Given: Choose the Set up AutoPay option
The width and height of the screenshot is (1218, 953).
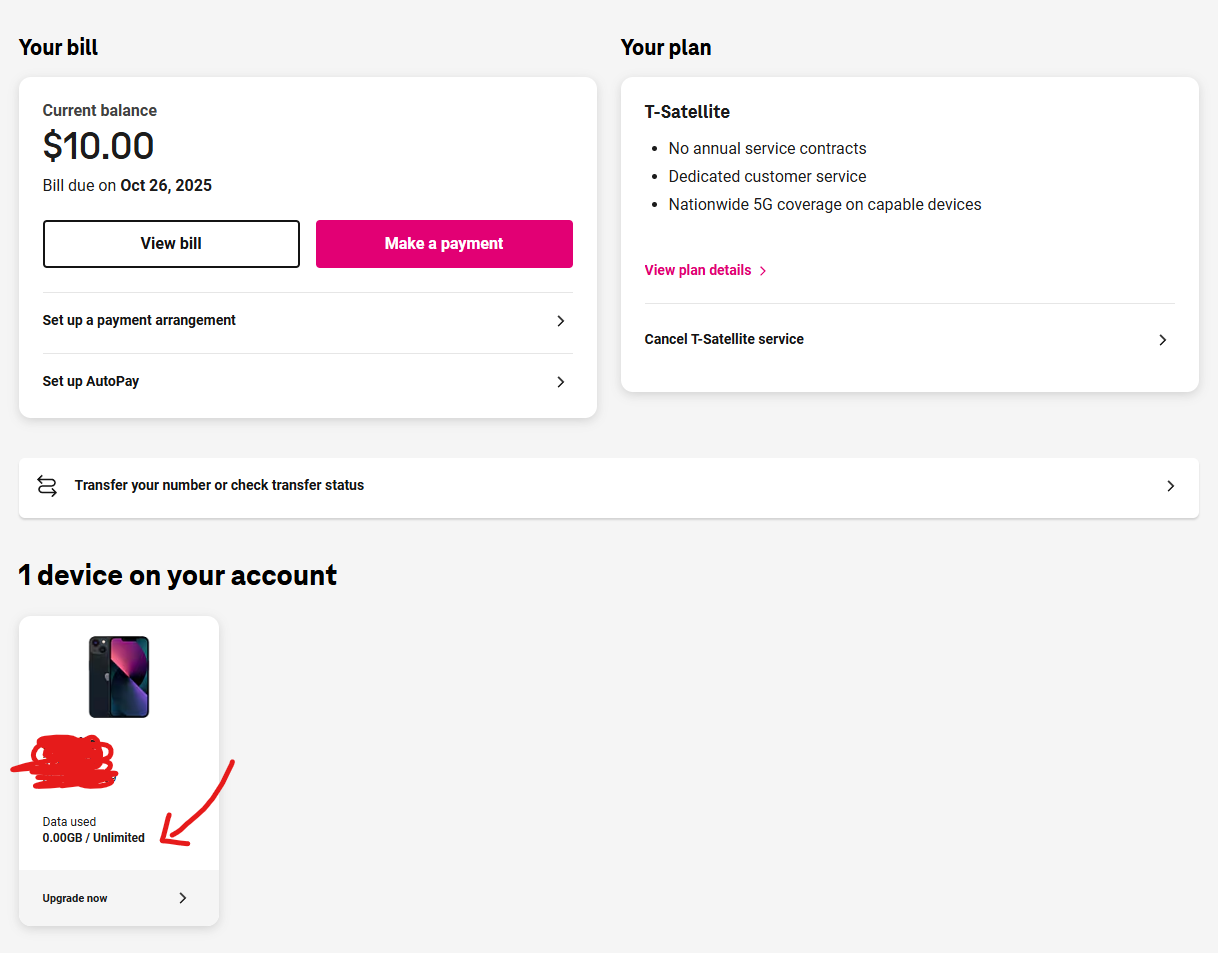Looking at the screenshot, I should 91,382.
